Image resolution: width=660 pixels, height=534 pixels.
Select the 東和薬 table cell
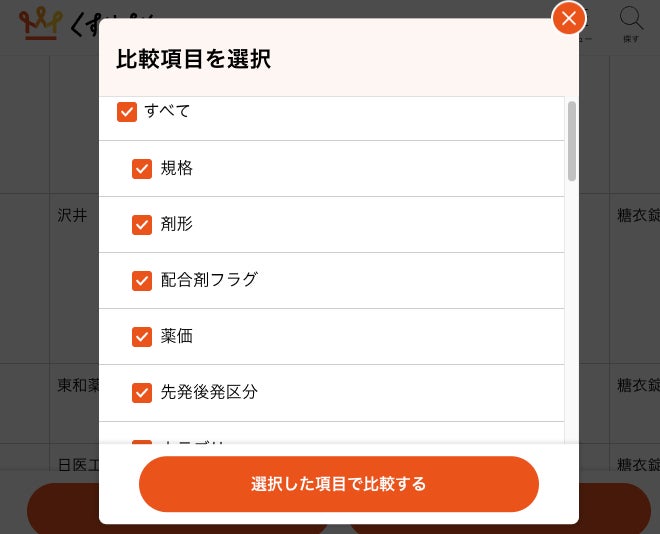pyautogui.click(x=77, y=385)
